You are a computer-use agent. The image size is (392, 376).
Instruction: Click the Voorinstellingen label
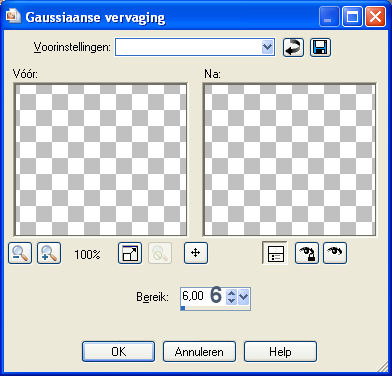pyautogui.click(x=72, y=47)
